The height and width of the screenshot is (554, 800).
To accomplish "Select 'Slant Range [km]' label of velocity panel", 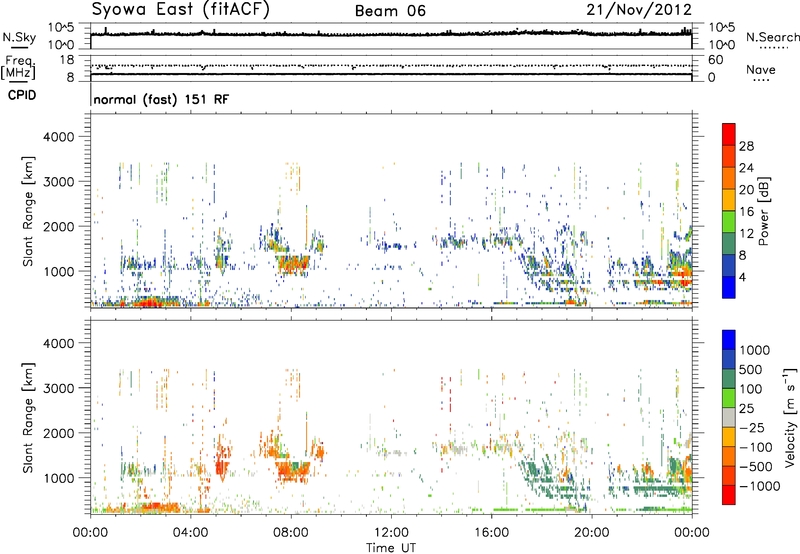I will [x=28, y=418].
